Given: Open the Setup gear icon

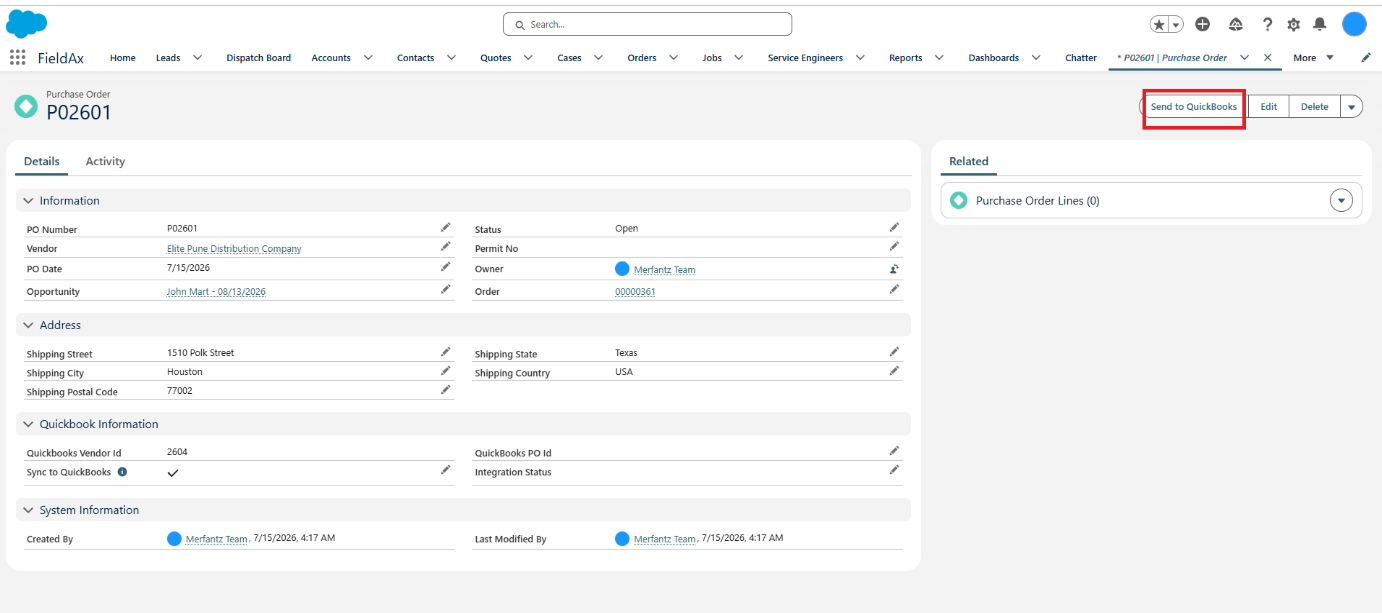Looking at the screenshot, I should tap(1294, 24).
